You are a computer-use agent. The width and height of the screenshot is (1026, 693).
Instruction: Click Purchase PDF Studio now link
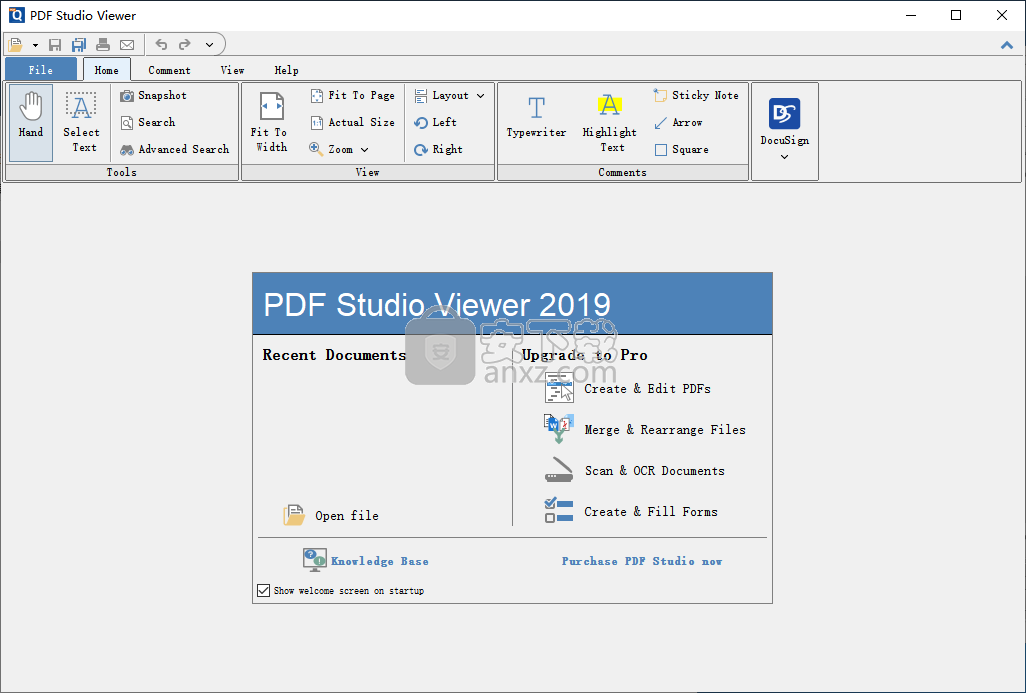(x=642, y=561)
